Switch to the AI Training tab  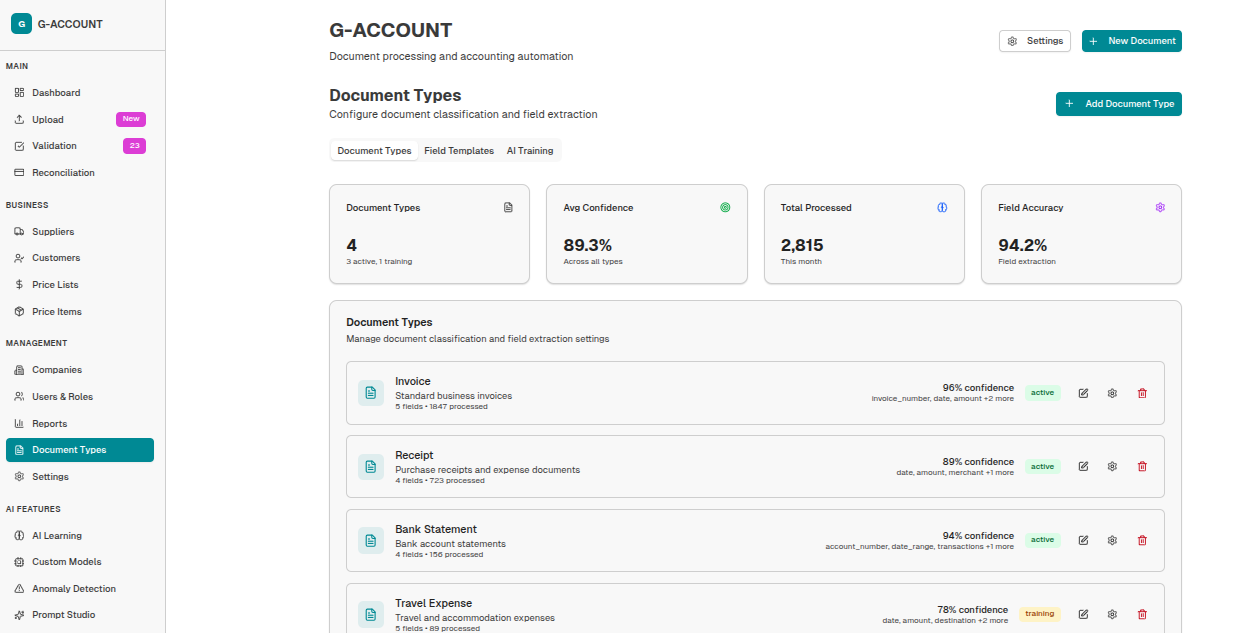(x=529, y=151)
